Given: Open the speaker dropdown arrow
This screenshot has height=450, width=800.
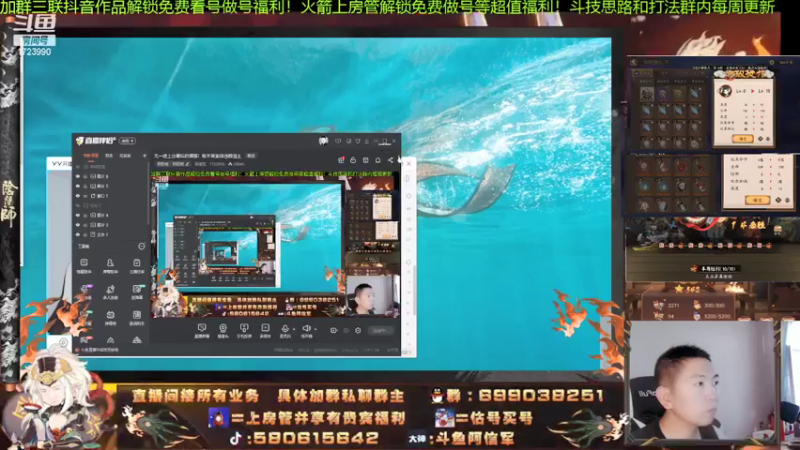Looking at the screenshot, I should tap(316, 329).
